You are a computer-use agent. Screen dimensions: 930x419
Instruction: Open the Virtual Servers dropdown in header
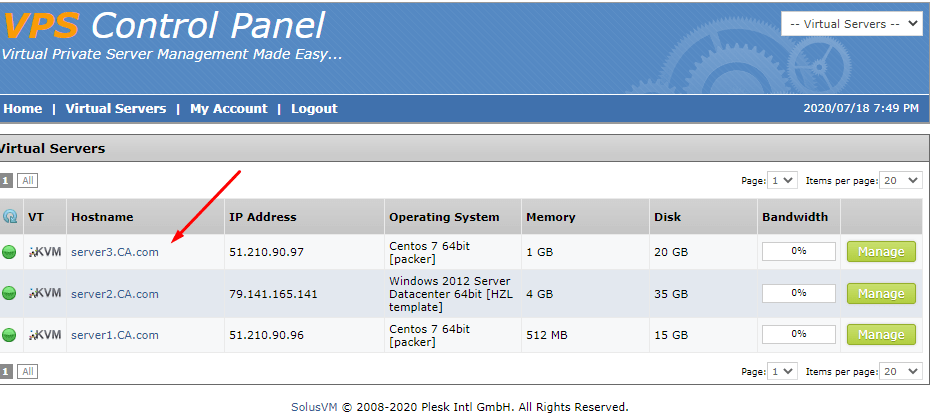pyautogui.click(x=851, y=24)
